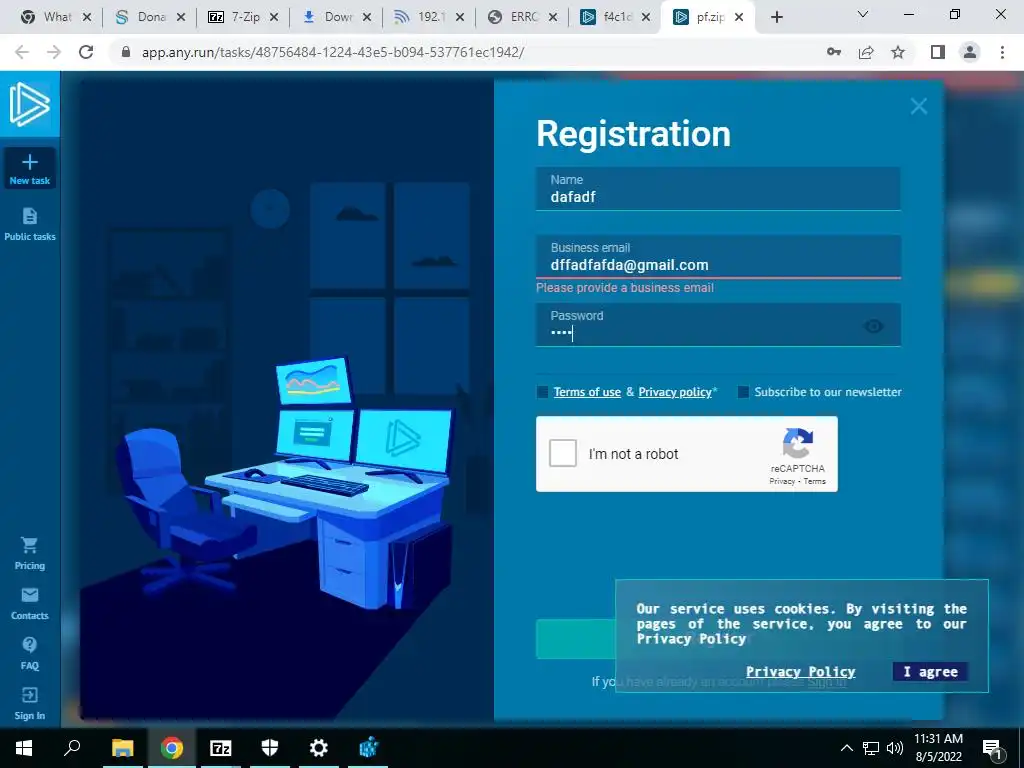Switch to the What tab
The image size is (1024, 768).
pos(57,17)
